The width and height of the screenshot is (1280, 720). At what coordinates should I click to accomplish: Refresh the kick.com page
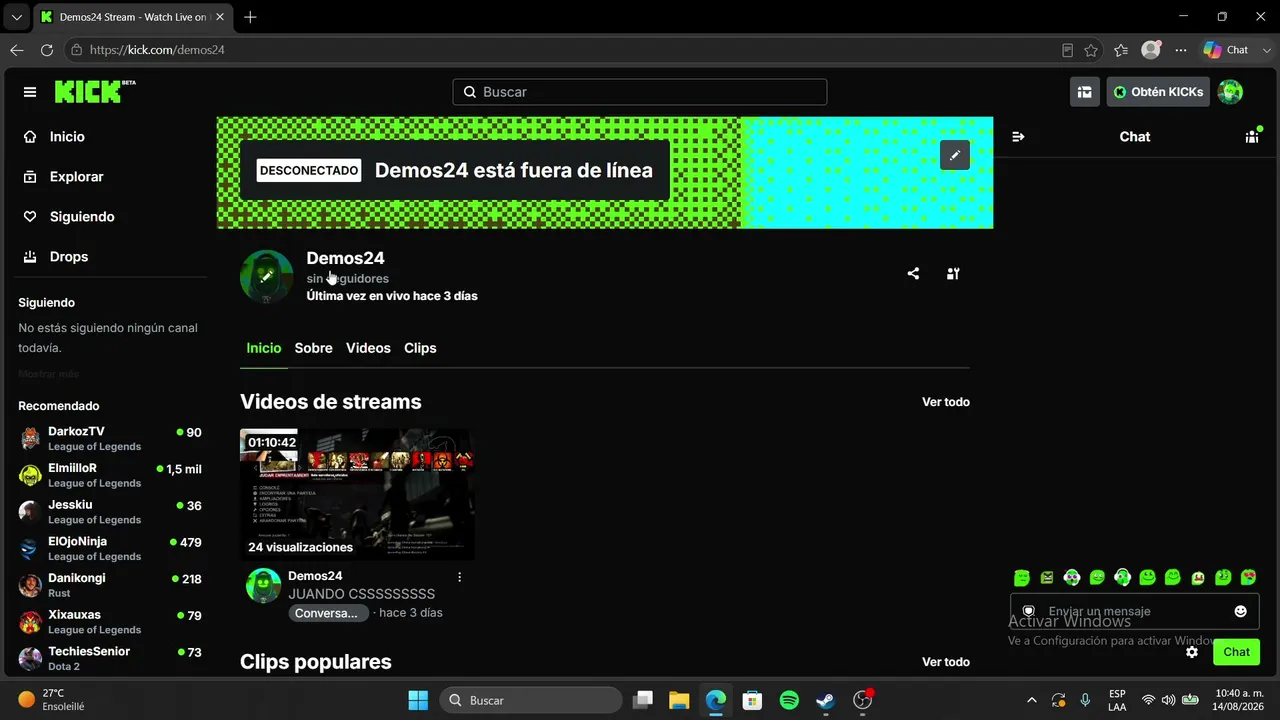47,50
